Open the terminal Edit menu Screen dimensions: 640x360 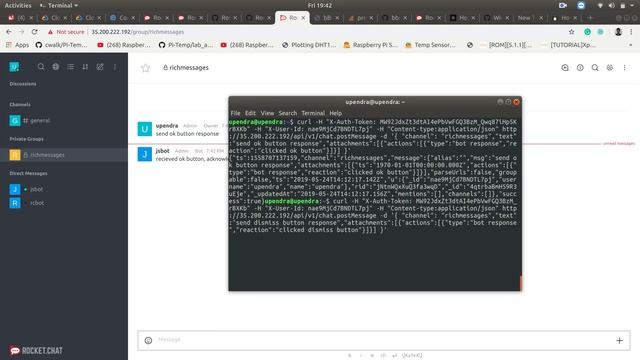[250, 113]
